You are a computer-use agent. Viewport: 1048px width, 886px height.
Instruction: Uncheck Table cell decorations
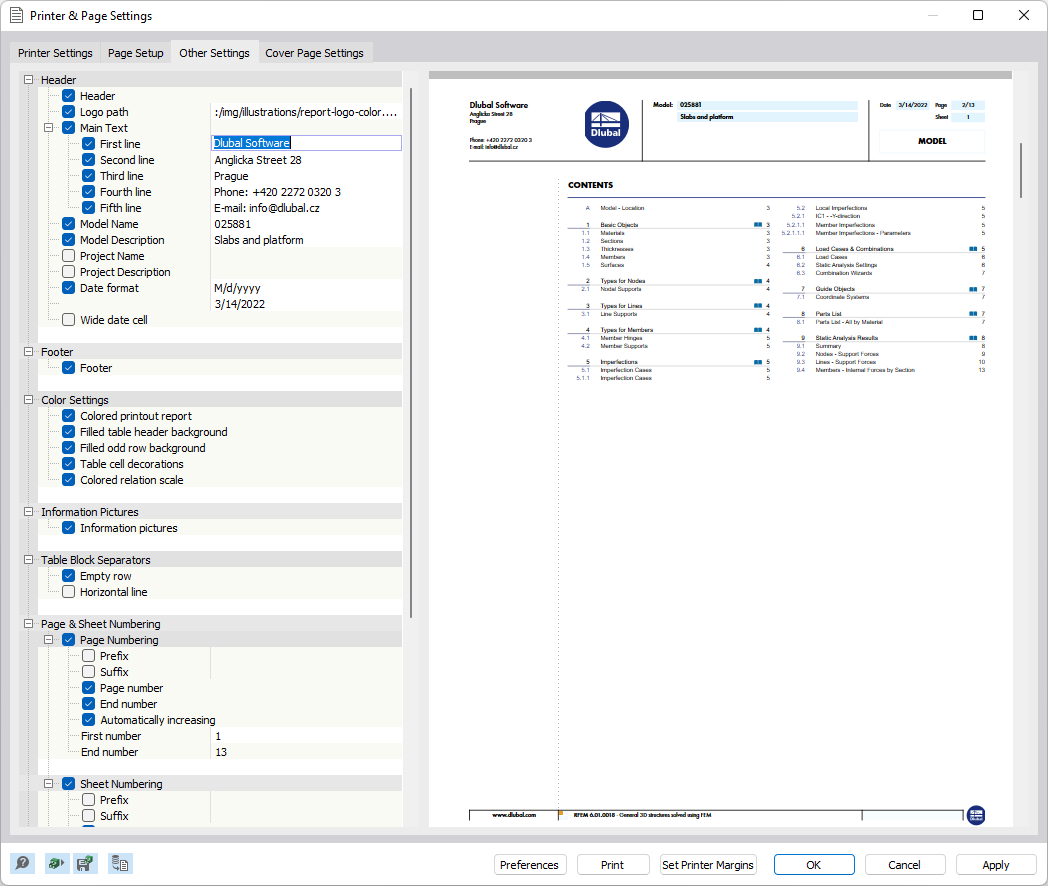[69, 464]
